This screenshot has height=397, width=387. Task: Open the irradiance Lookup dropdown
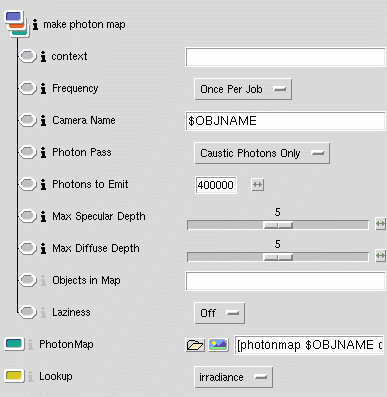tap(233, 377)
